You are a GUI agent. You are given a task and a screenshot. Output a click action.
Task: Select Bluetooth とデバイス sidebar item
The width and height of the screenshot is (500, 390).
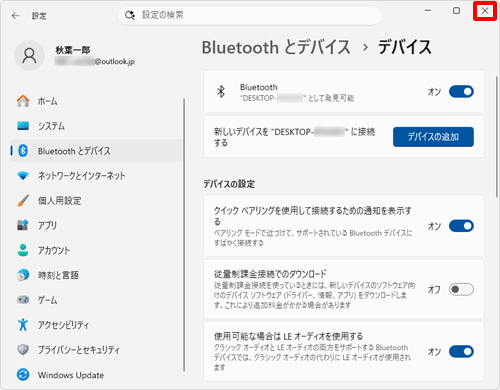97,151
